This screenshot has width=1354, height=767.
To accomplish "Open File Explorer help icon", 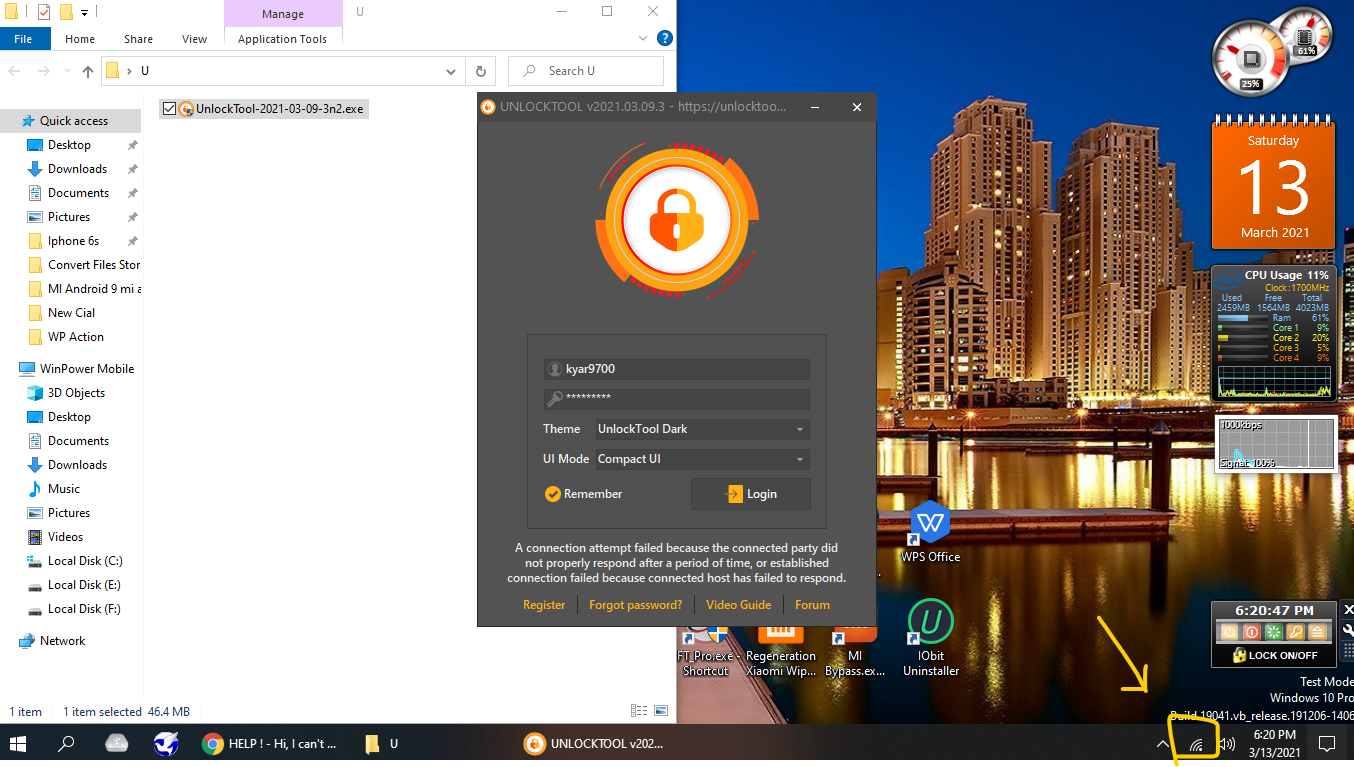I will [664, 38].
